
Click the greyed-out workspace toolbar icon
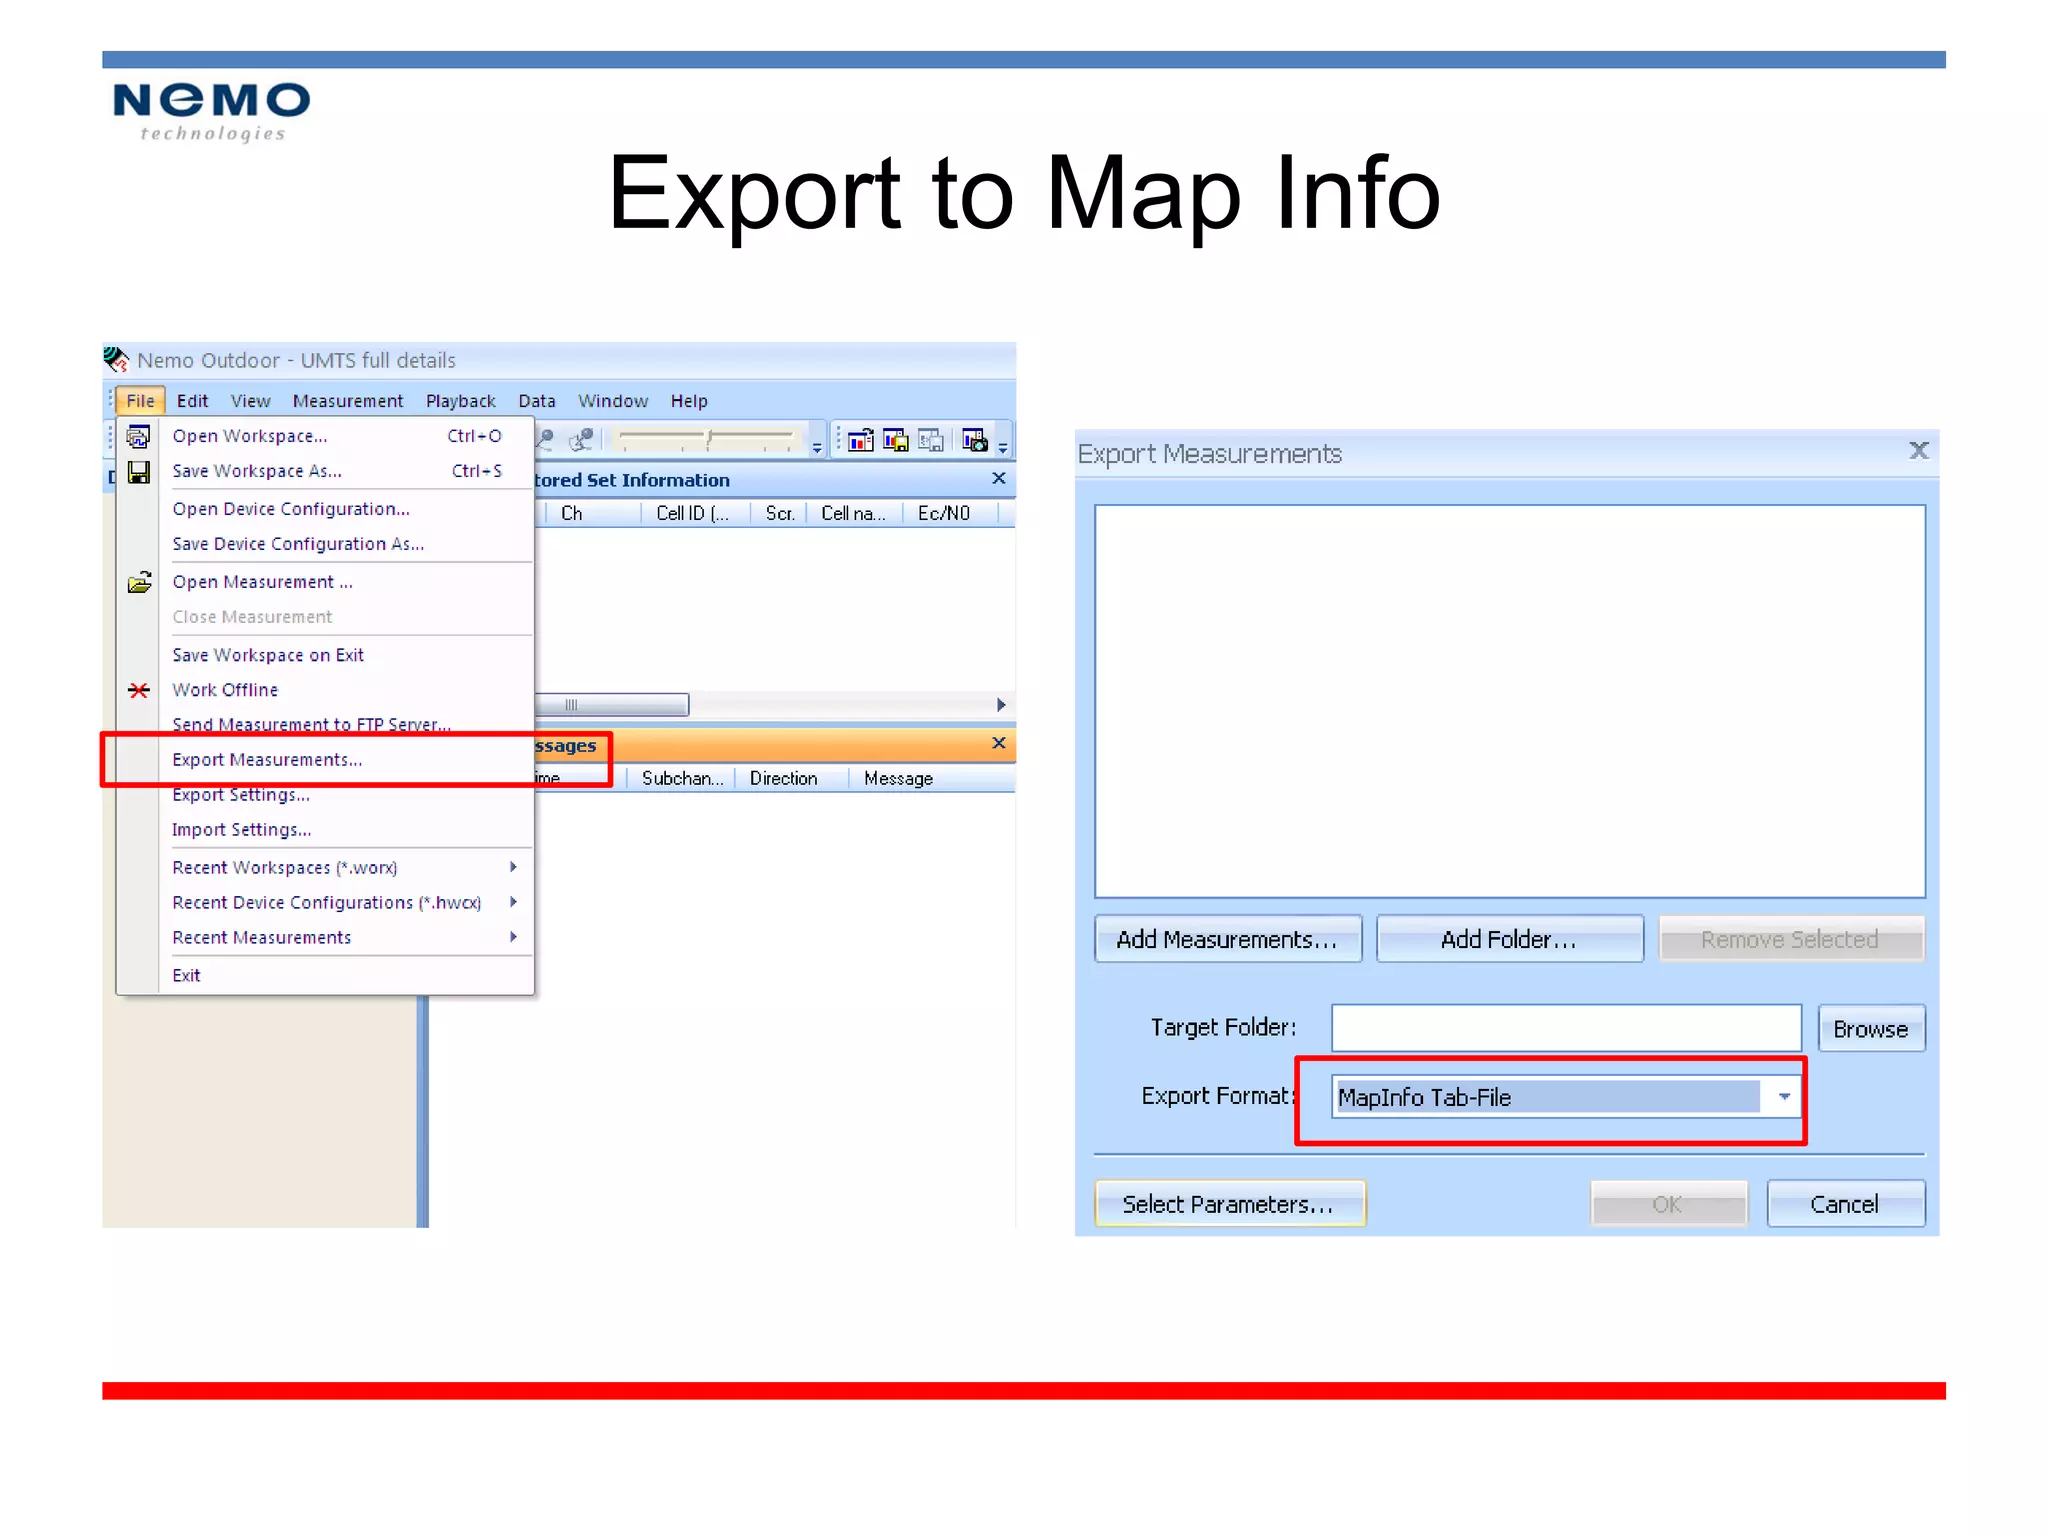pyautogui.click(x=931, y=440)
